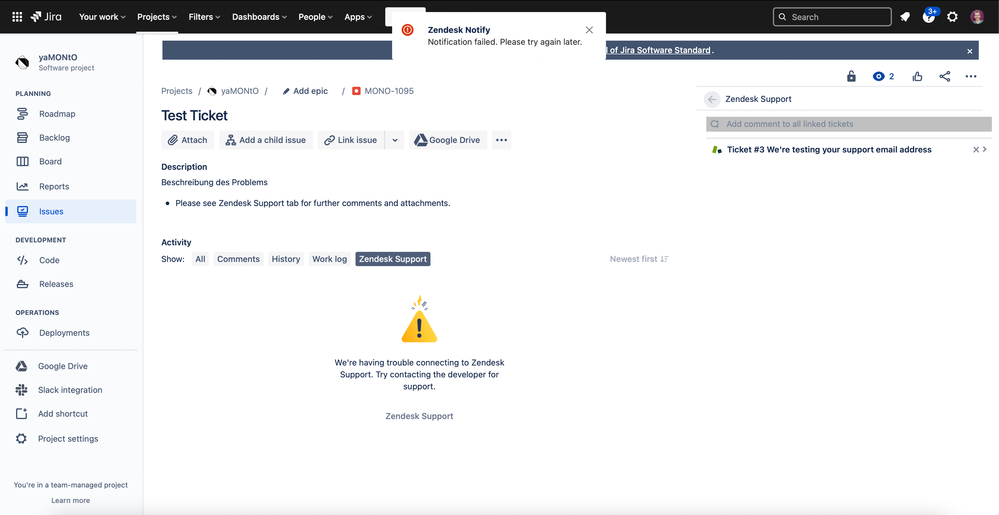The image size is (999, 515).
Task: Open the help icon with 3+ badge
Action: pos(929,17)
